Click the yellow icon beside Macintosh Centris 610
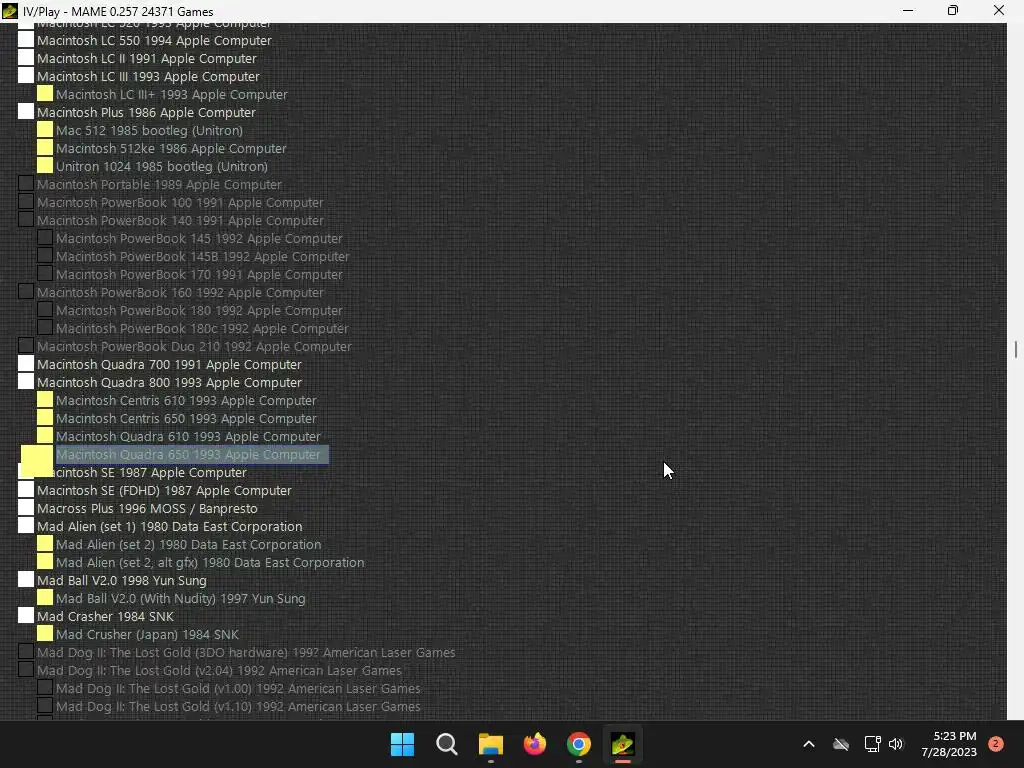The width and height of the screenshot is (1024, 768). click(x=45, y=400)
